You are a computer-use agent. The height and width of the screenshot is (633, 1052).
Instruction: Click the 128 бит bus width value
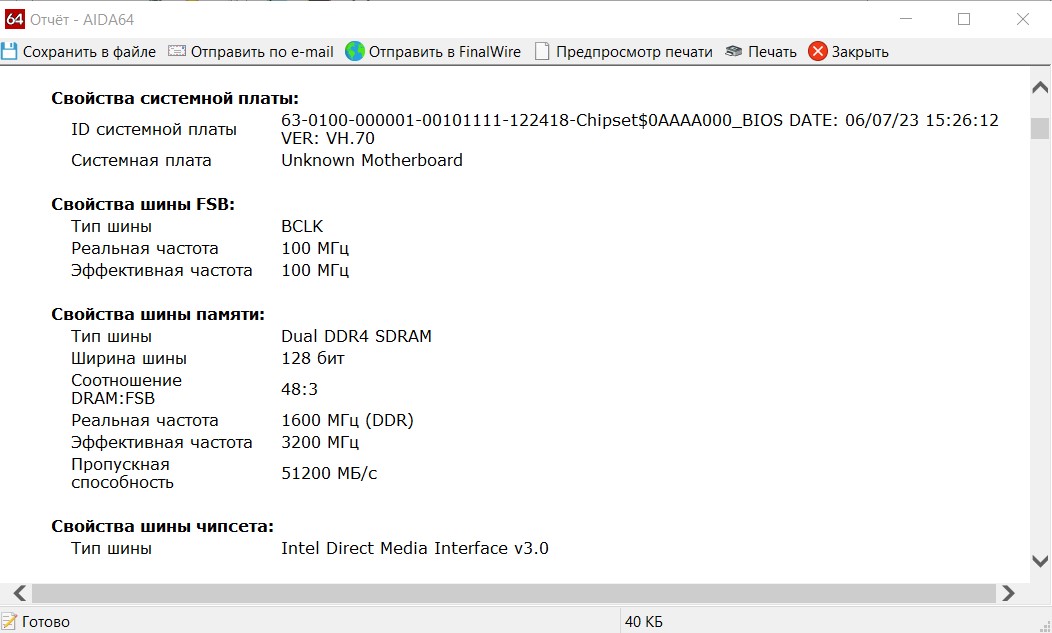pos(313,358)
